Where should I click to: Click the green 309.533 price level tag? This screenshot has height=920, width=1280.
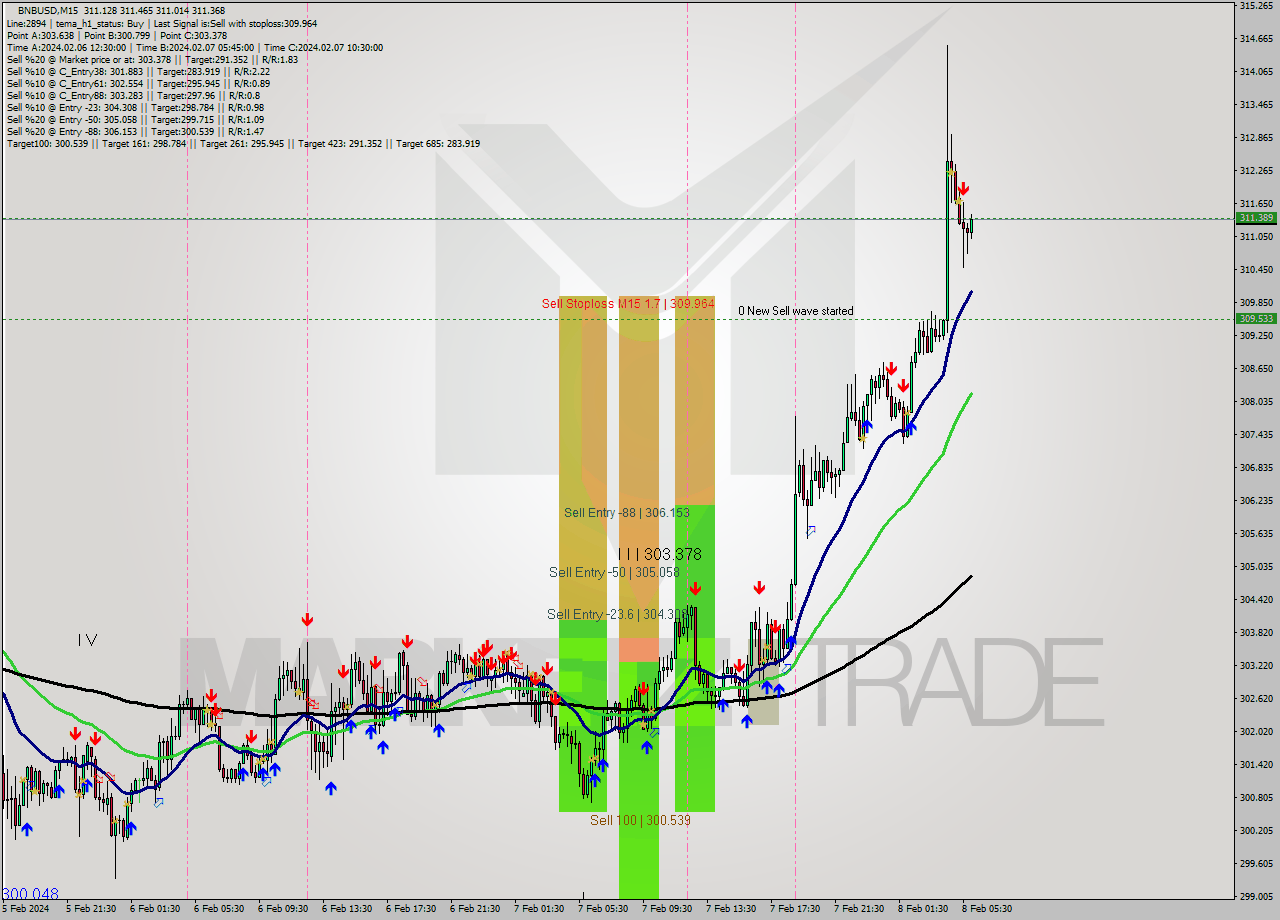(1256, 319)
